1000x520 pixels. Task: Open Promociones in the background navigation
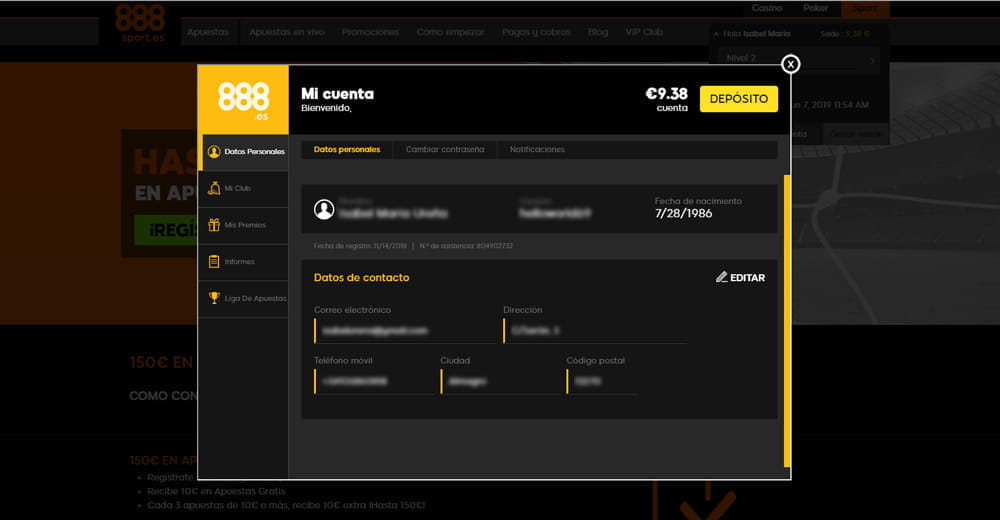click(370, 32)
